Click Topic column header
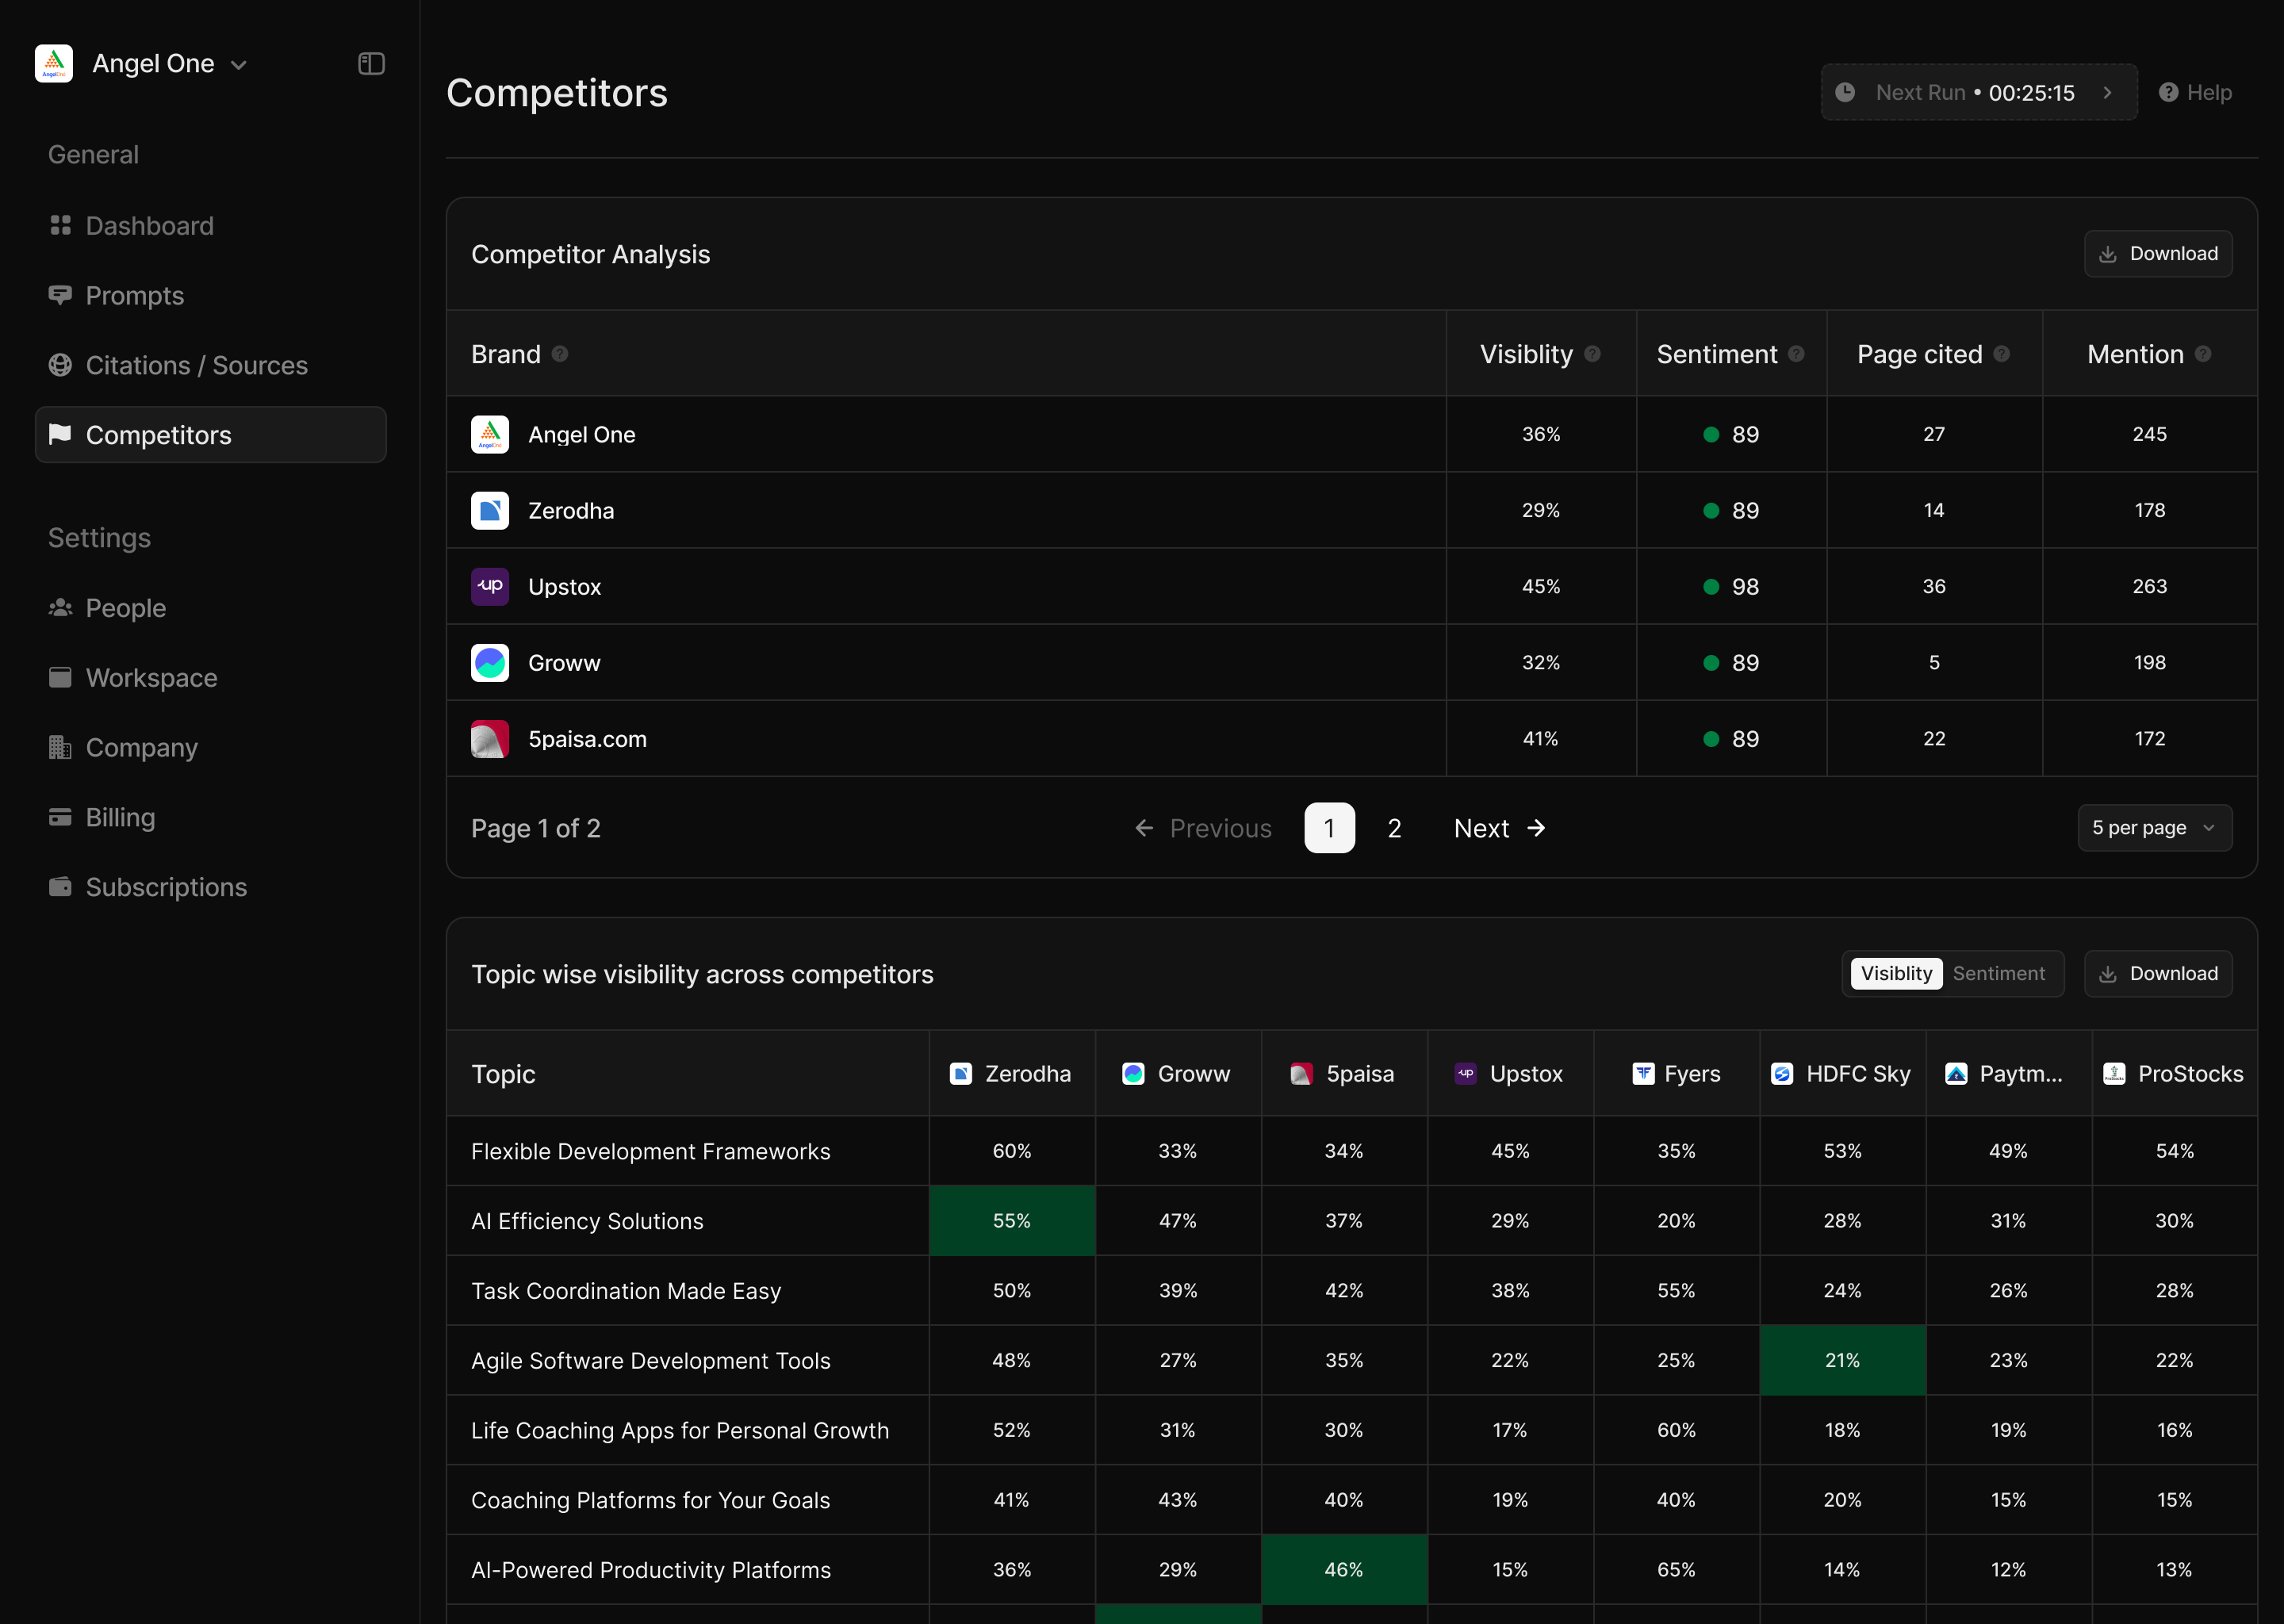Screen dimensions: 2284x1624 pyautogui.click(x=503, y=1074)
